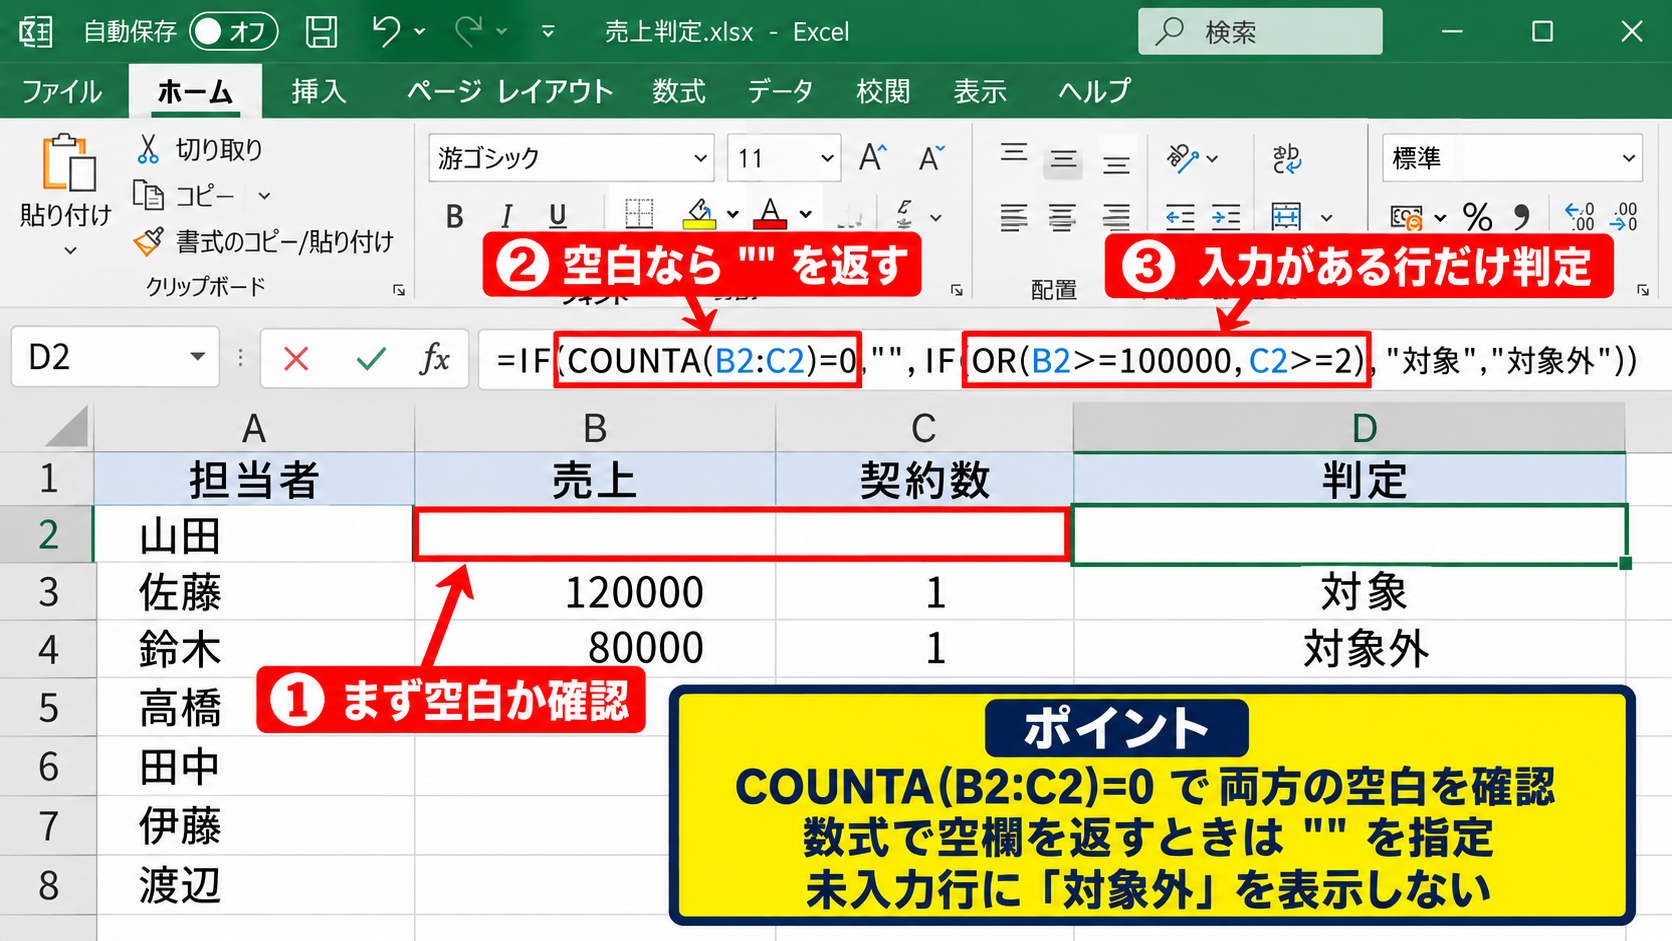Click the Increase Decimal icon

coord(1579,216)
